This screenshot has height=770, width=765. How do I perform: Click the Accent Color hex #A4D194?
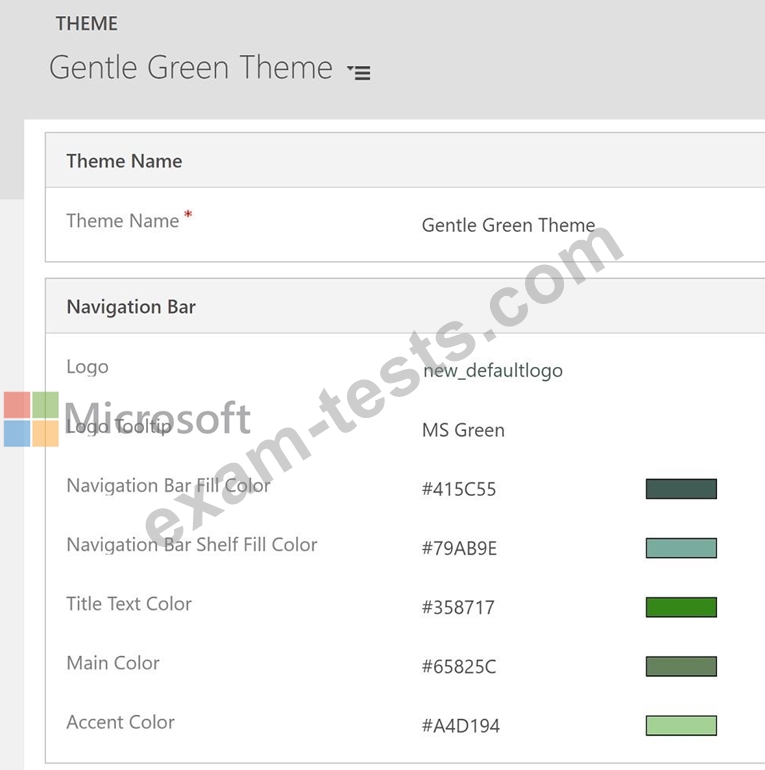[460, 725]
